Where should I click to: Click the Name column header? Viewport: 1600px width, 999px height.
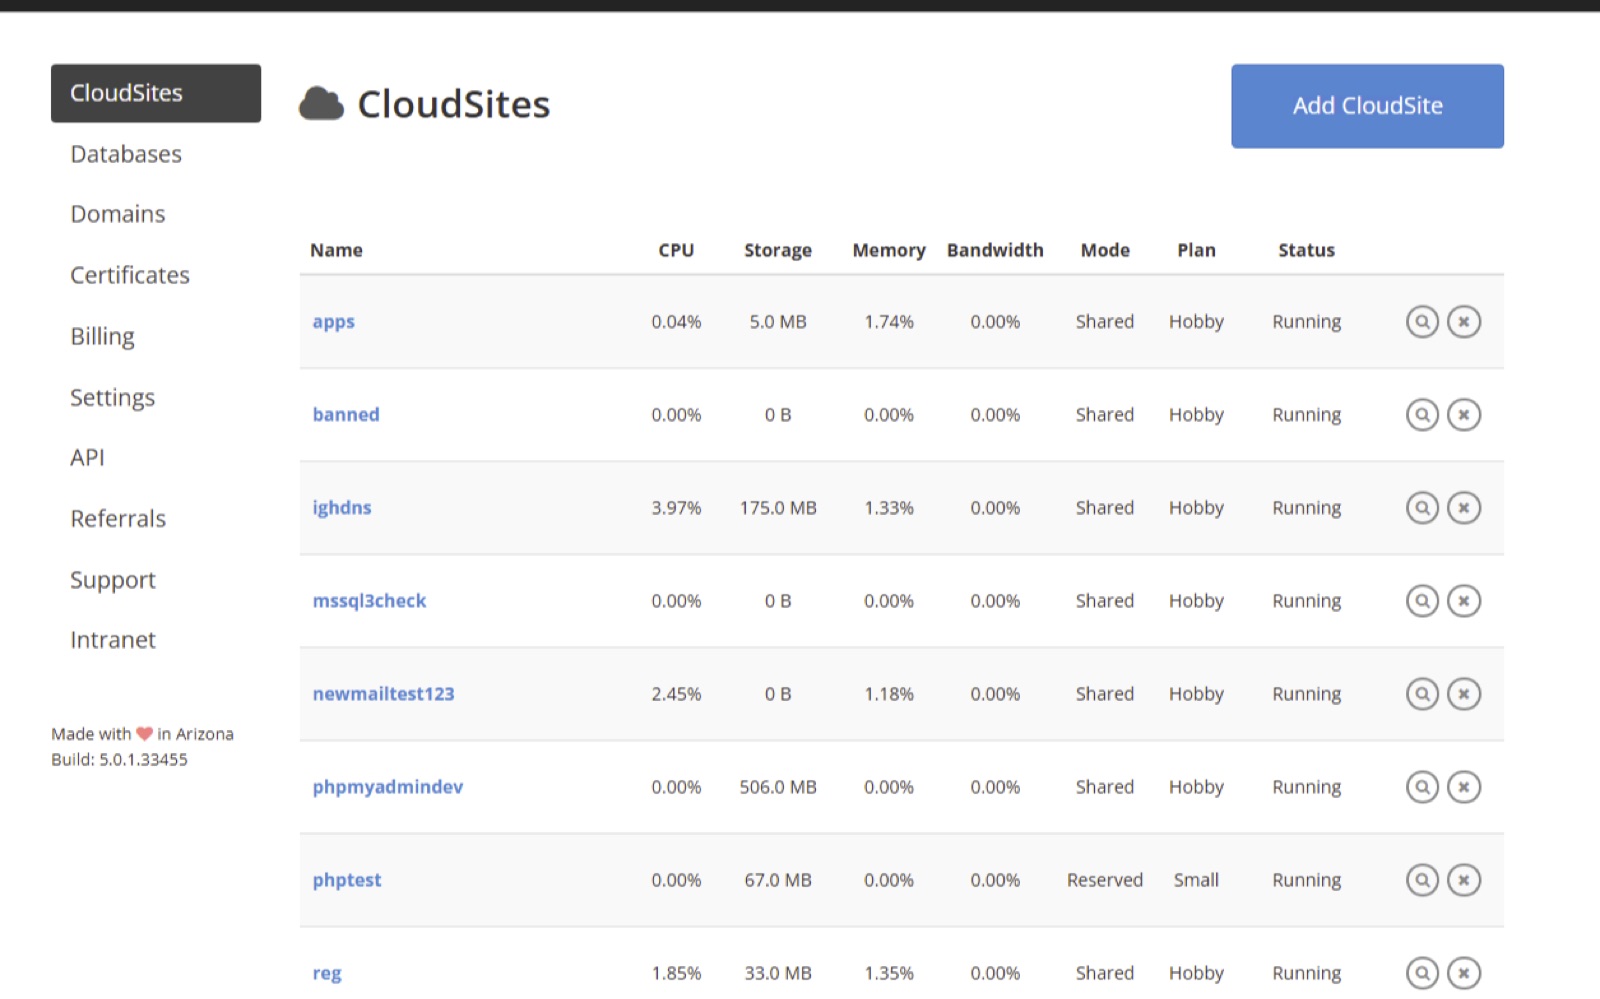click(336, 250)
